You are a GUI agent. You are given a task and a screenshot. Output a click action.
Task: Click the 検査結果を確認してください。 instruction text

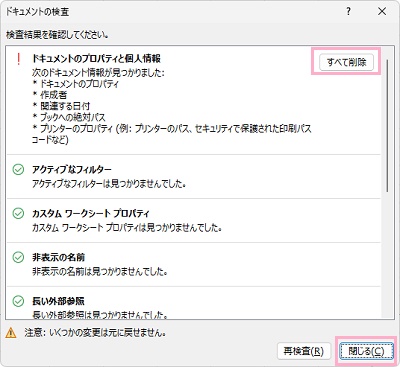pyautogui.click(x=57, y=34)
